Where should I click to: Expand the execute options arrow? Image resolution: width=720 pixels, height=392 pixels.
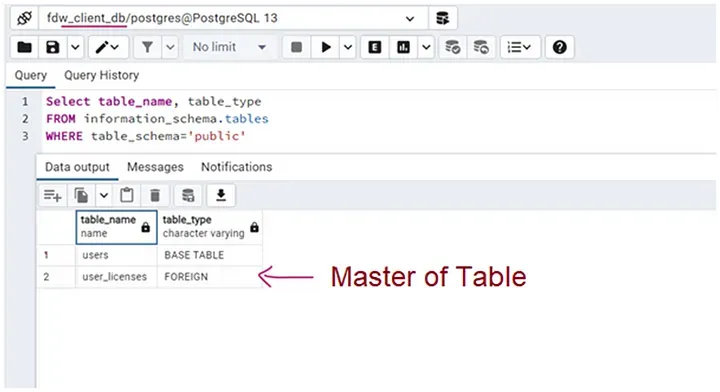click(348, 47)
